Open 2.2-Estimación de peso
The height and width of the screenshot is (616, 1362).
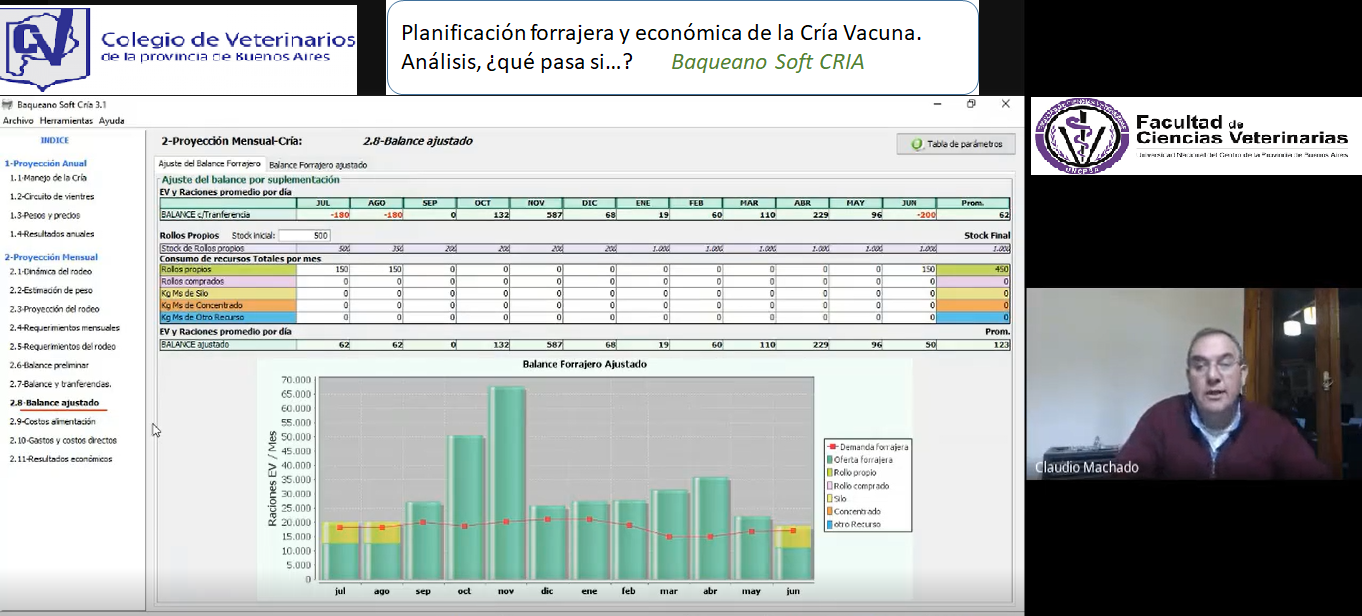pos(51,290)
